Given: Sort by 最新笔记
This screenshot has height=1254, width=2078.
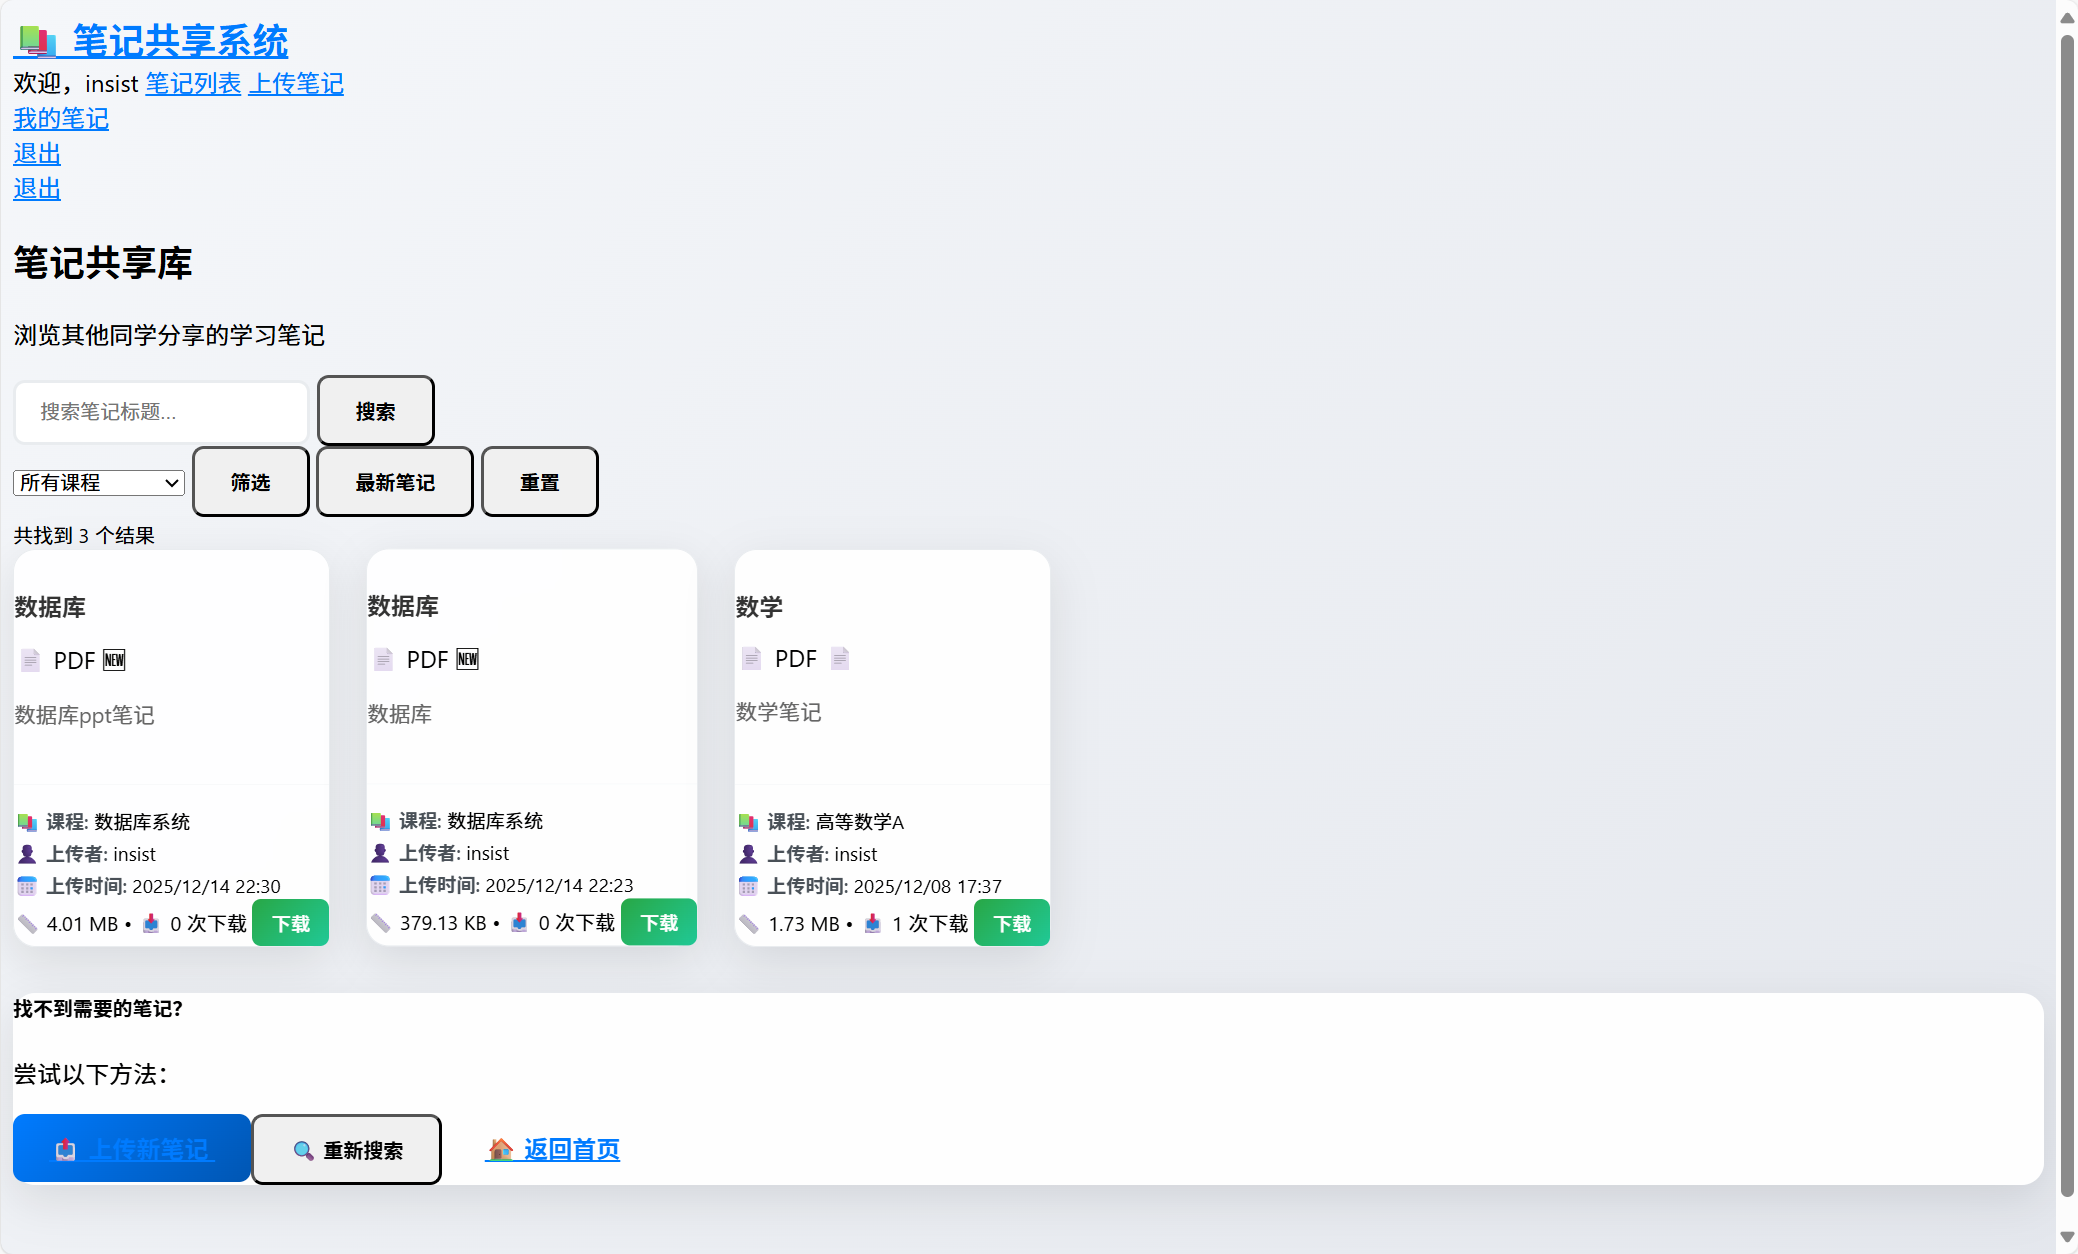Looking at the screenshot, I should point(395,482).
